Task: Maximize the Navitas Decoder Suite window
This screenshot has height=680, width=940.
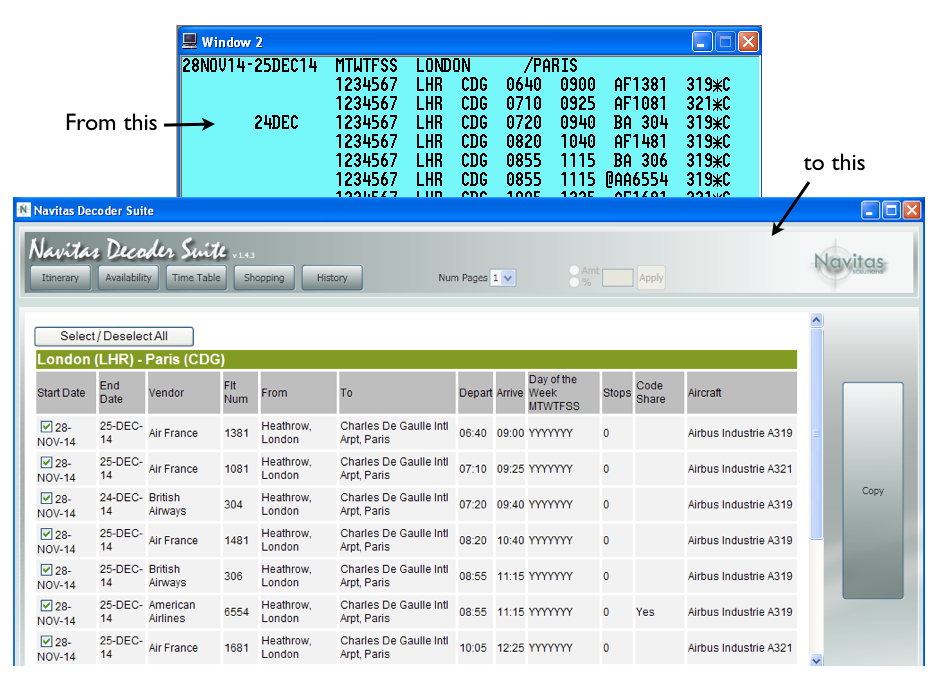Action: tap(891, 210)
